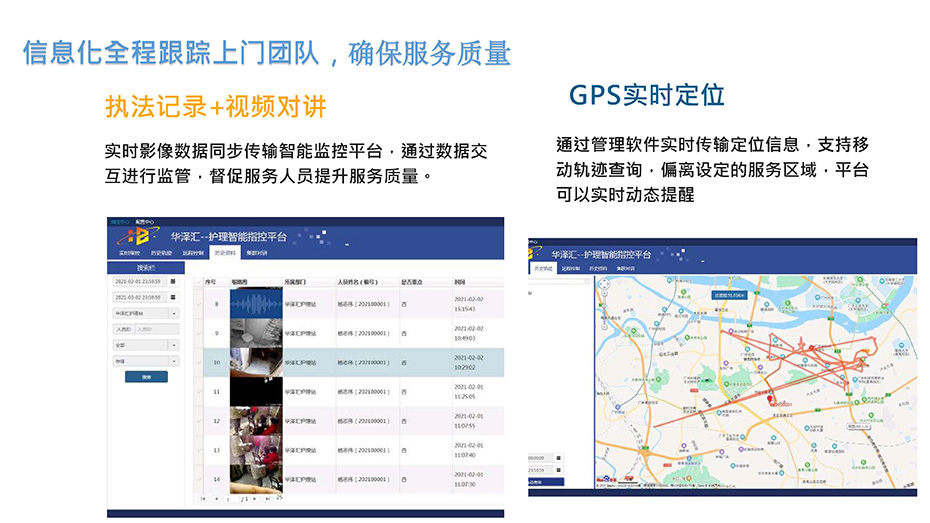Go to first page of records table
This screenshot has height=523, width=930.
coord(204,498)
